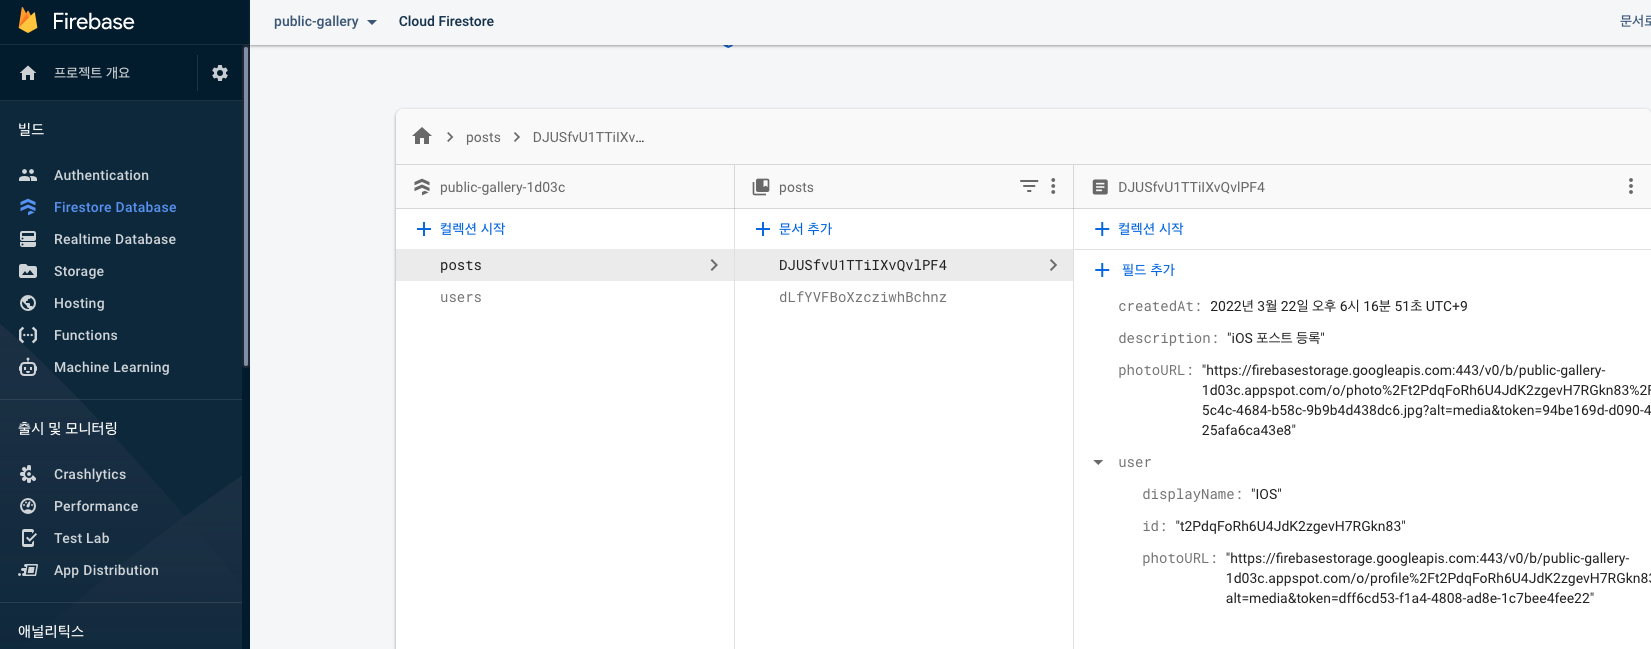Click the chevron on DJUSfvU1TTiIXvQvlPF4 document row
This screenshot has height=649, width=1651.
(1053, 265)
